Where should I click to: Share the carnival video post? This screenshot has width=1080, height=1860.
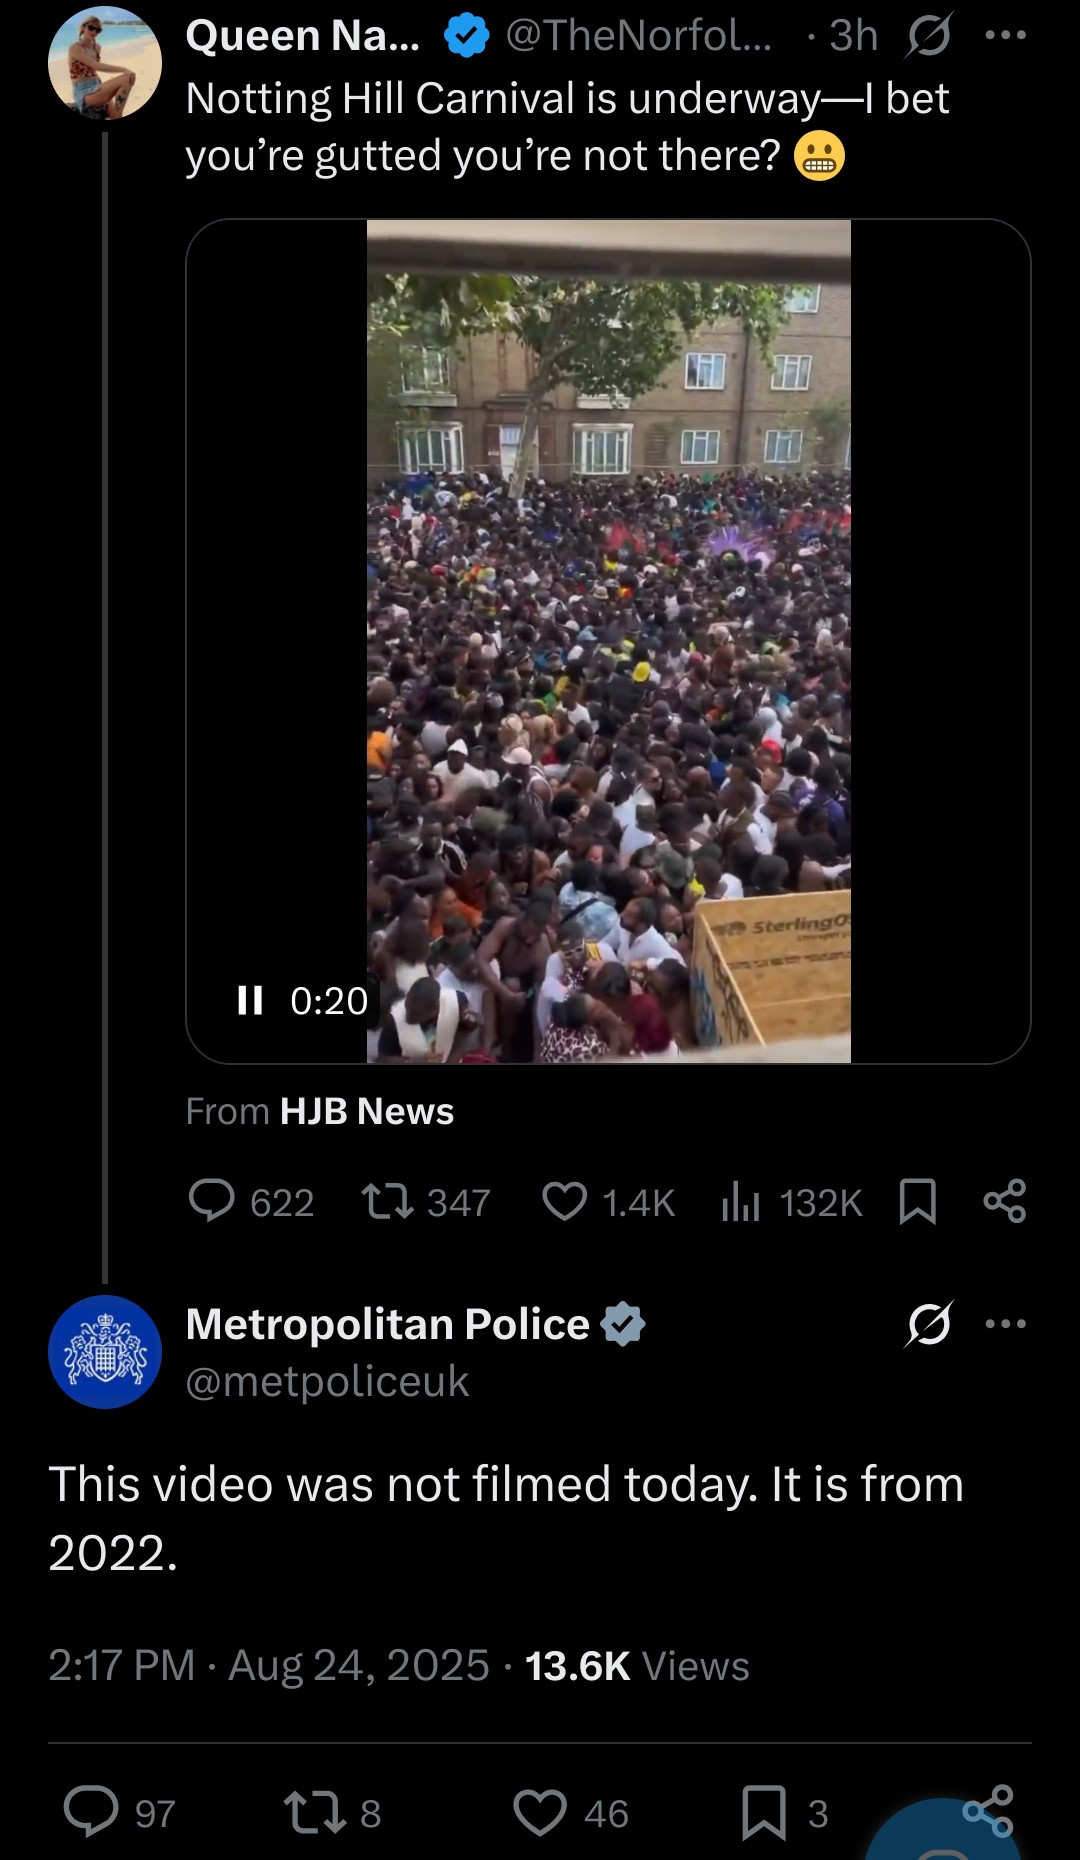click(x=1004, y=1201)
